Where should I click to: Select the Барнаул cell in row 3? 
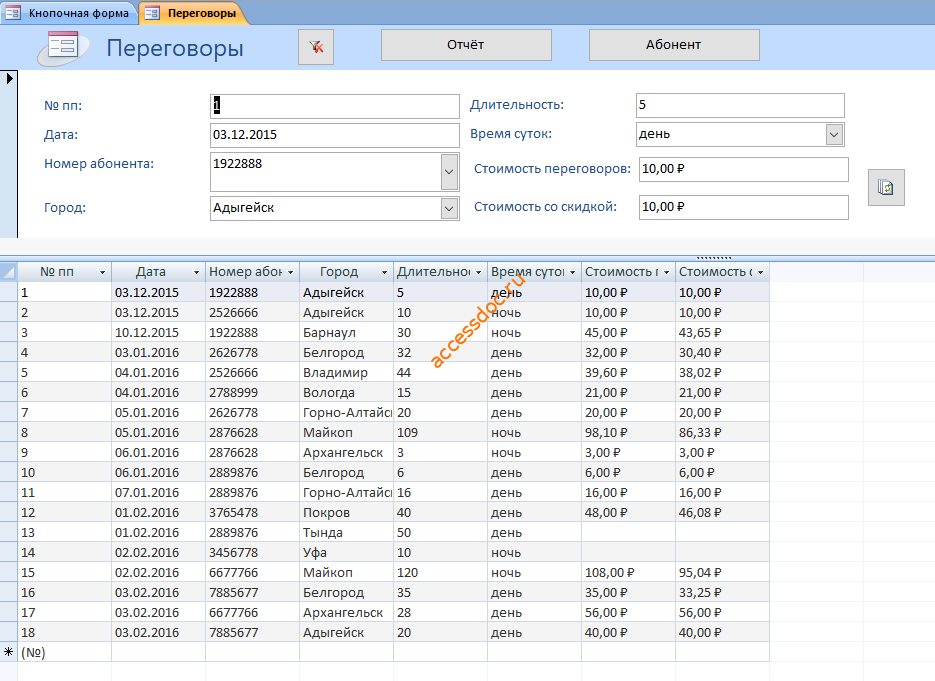pos(346,333)
